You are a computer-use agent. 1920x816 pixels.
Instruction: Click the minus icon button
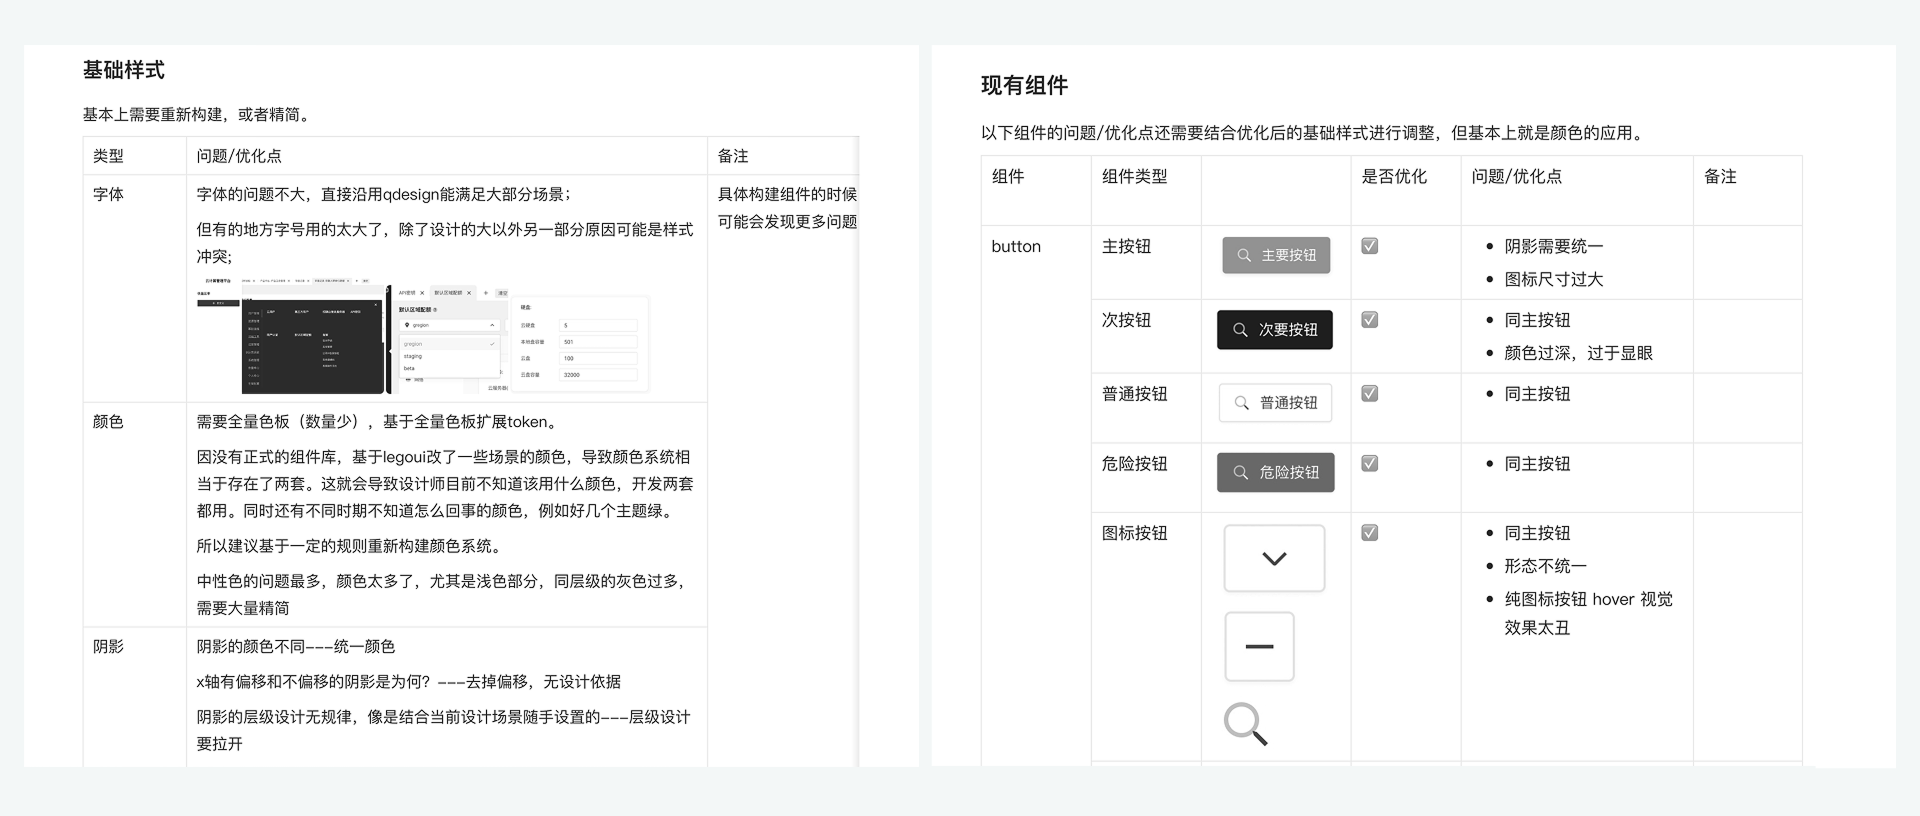(x=1259, y=647)
